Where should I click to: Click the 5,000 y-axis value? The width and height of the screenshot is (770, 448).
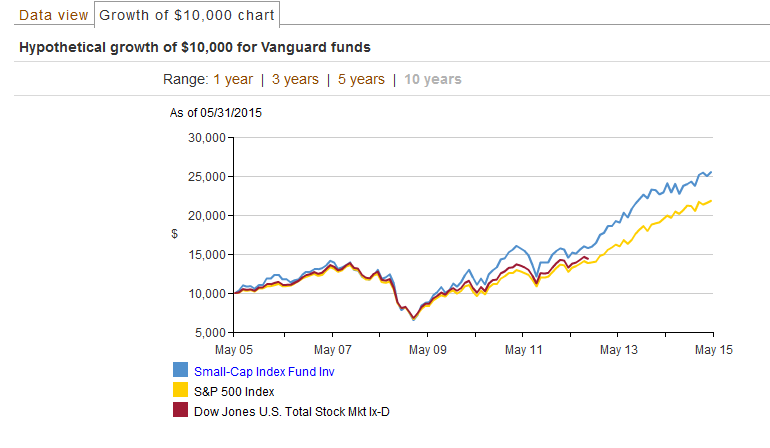tap(207, 332)
